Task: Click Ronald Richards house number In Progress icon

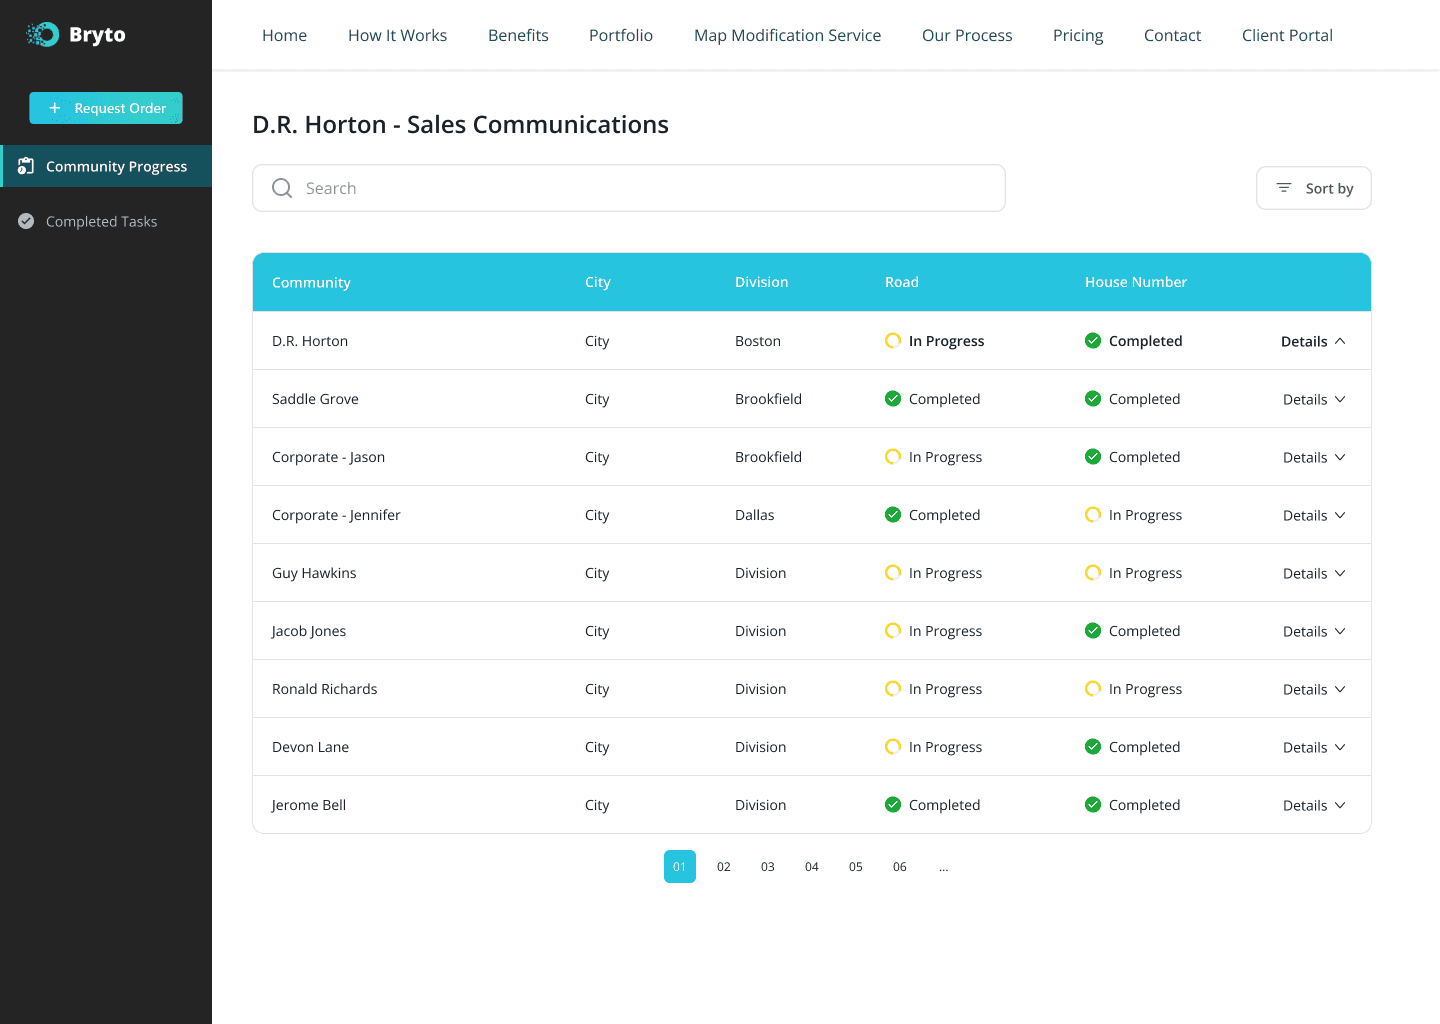Action: point(1093,689)
